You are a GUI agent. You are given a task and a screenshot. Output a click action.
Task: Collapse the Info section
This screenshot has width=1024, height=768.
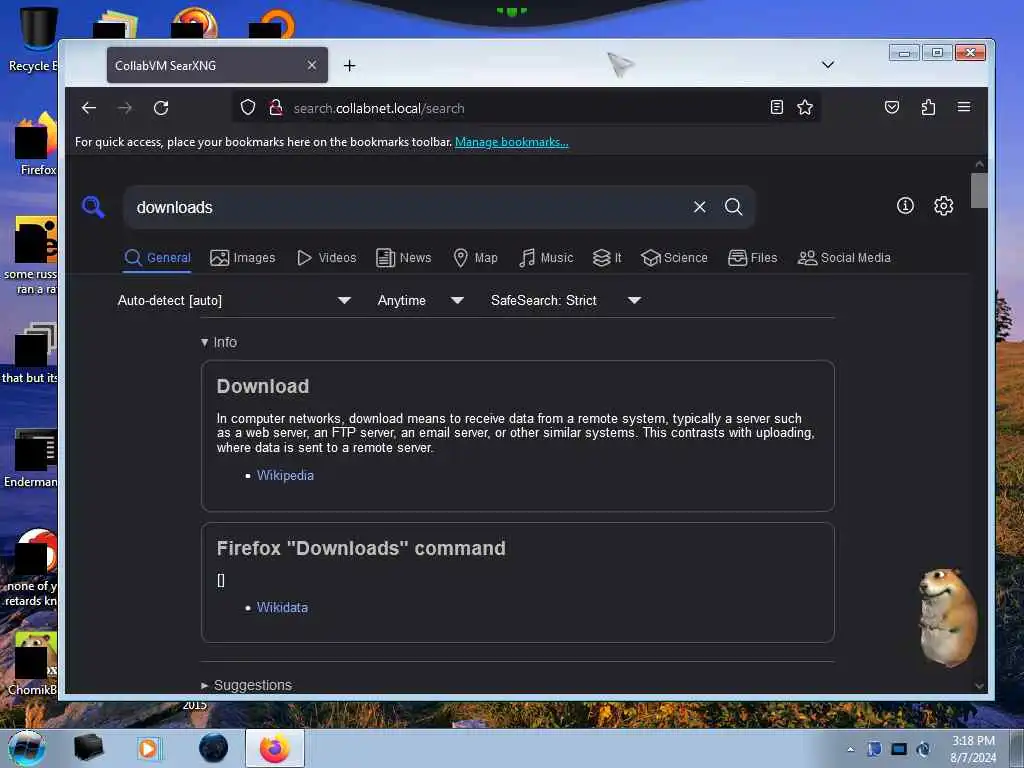[x=219, y=342]
